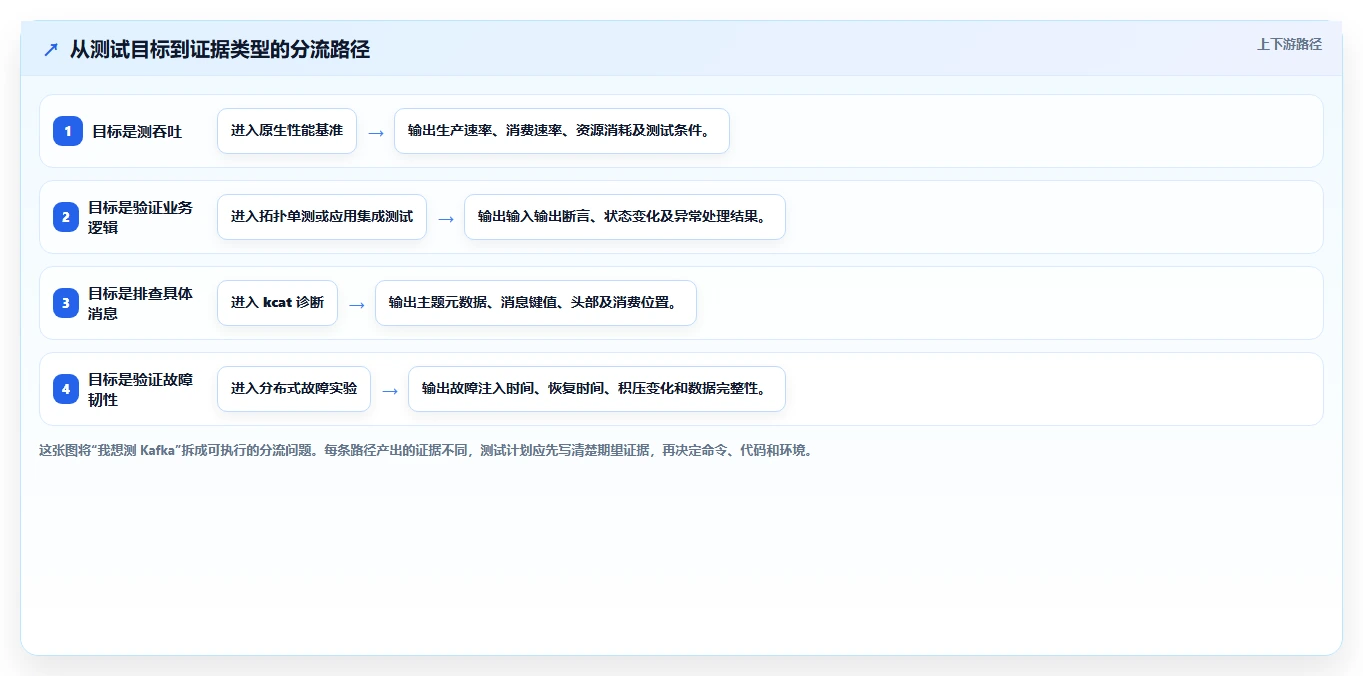Image resolution: width=1363 pixels, height=676 pixels.
Task: Select the 目标是测吞吐 label
Action: click(x=137, y=131)
